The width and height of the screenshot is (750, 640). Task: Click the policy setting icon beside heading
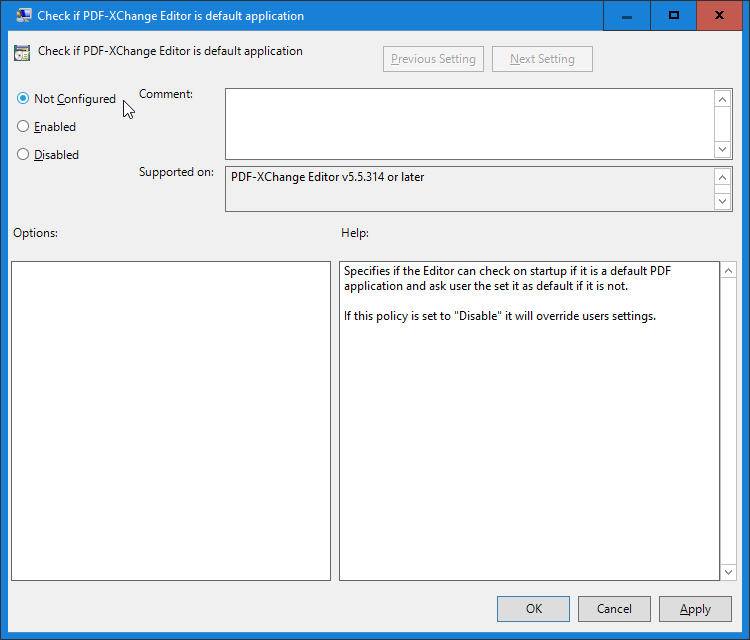pos(22,52)
